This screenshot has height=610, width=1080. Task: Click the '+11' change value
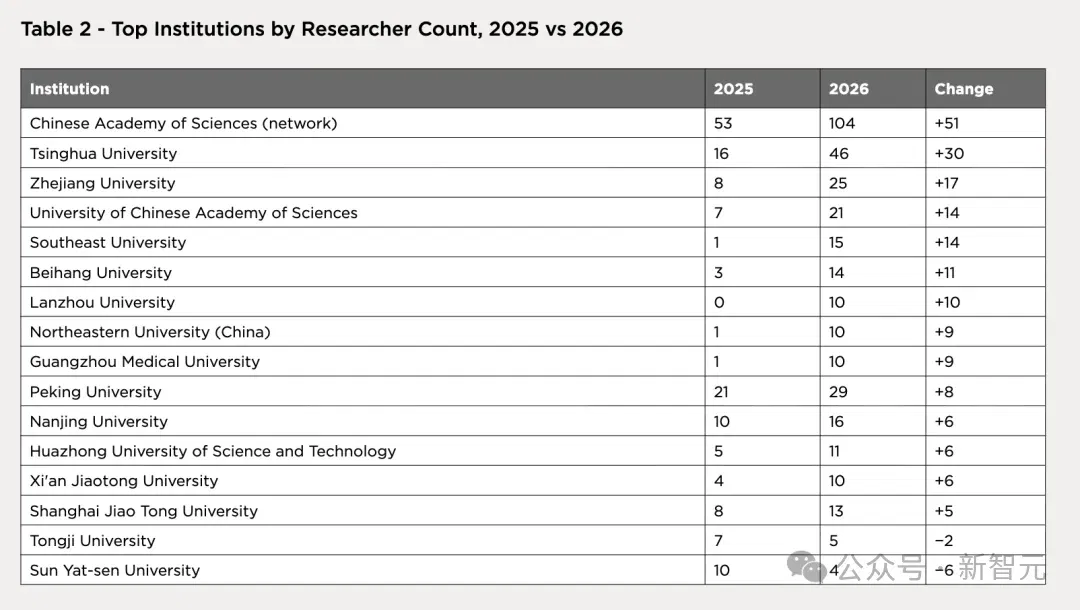point(944,273)
